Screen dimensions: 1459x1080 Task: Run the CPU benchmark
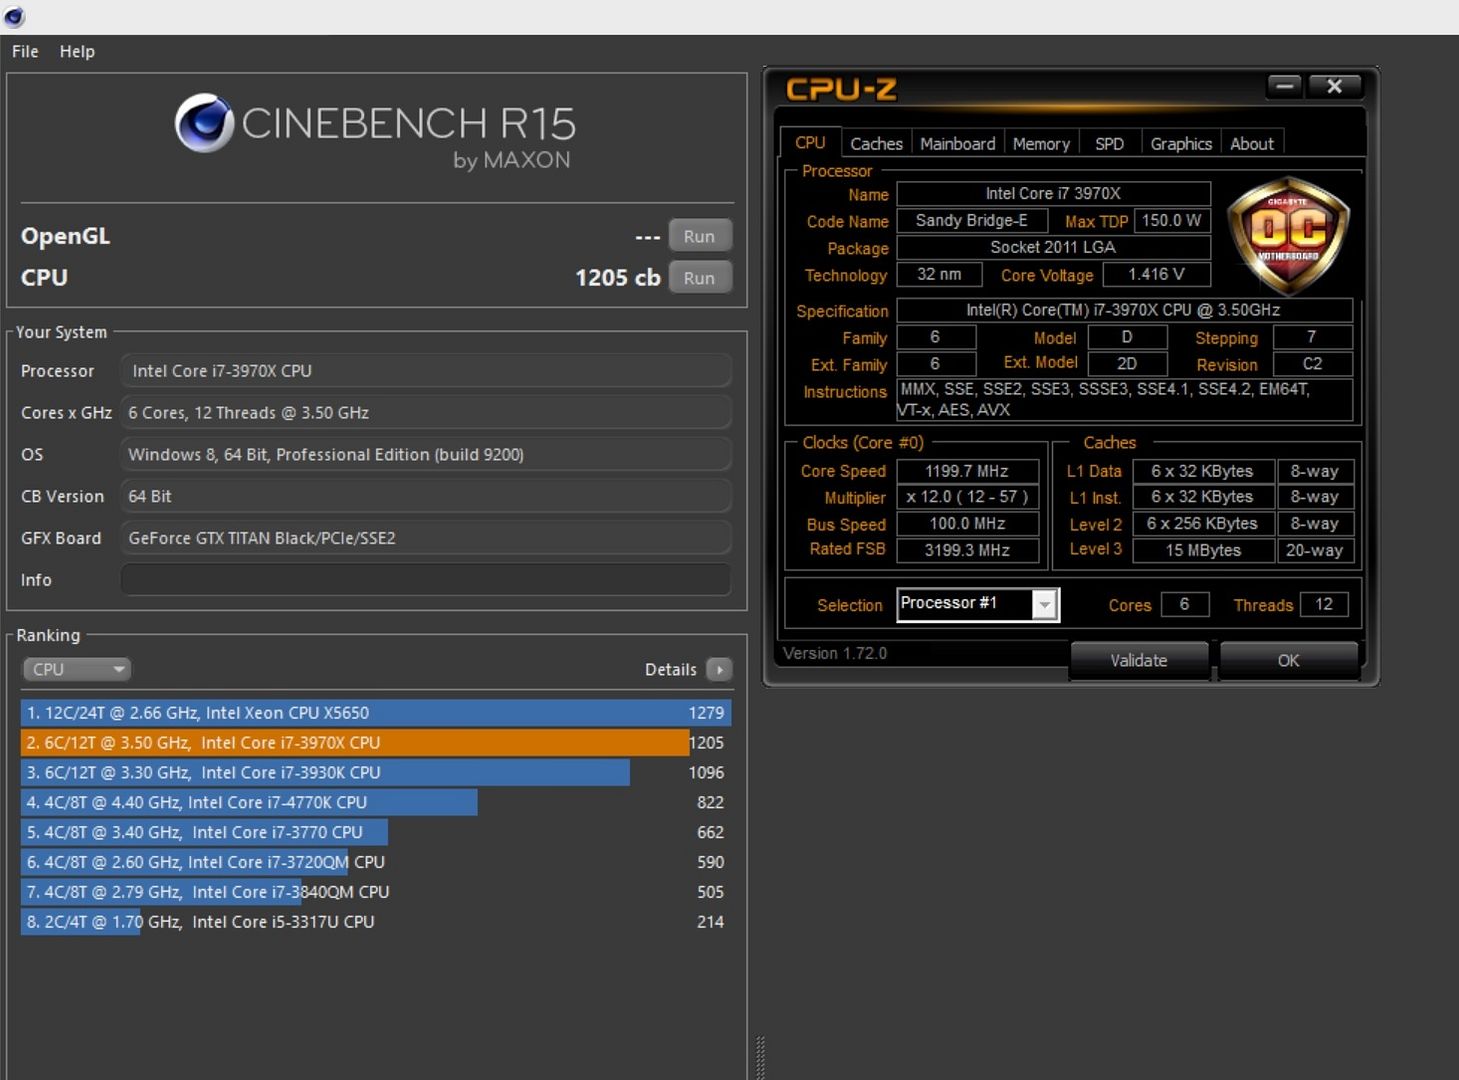[700, 278]
